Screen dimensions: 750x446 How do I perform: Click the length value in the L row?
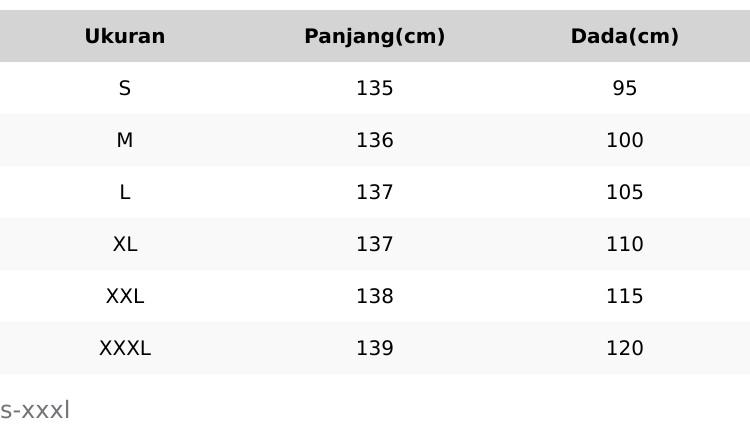[375, 193]
